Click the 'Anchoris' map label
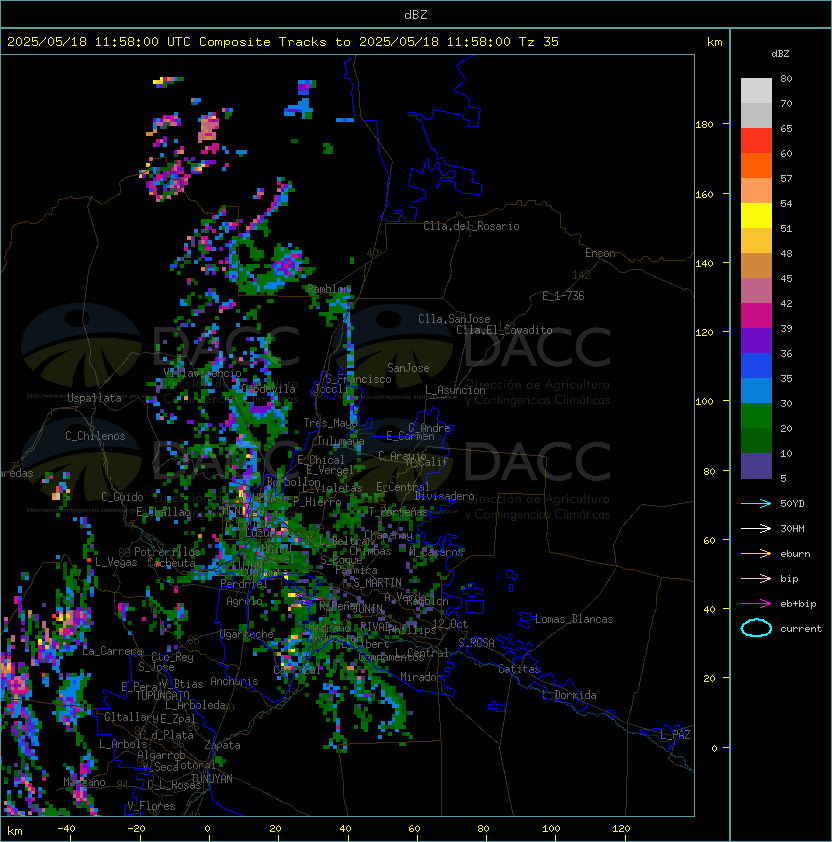This screenshot has height=842, width=832. (234, 681)
